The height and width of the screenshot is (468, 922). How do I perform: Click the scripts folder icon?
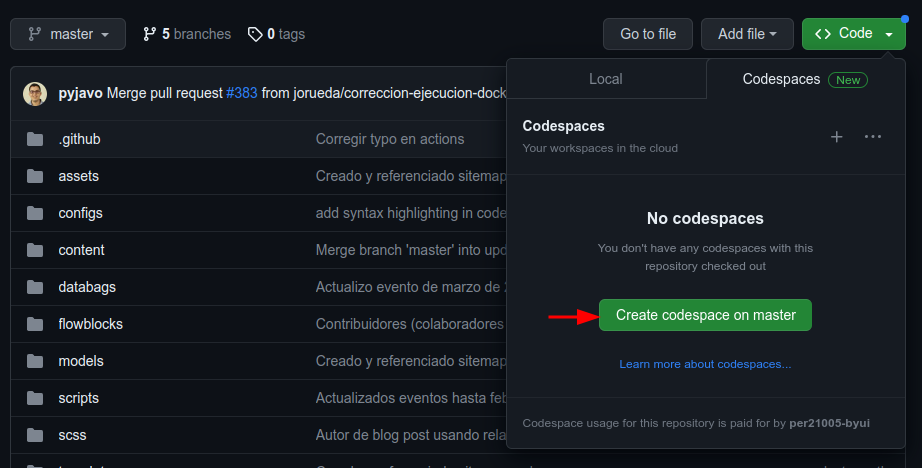[35, 399]
